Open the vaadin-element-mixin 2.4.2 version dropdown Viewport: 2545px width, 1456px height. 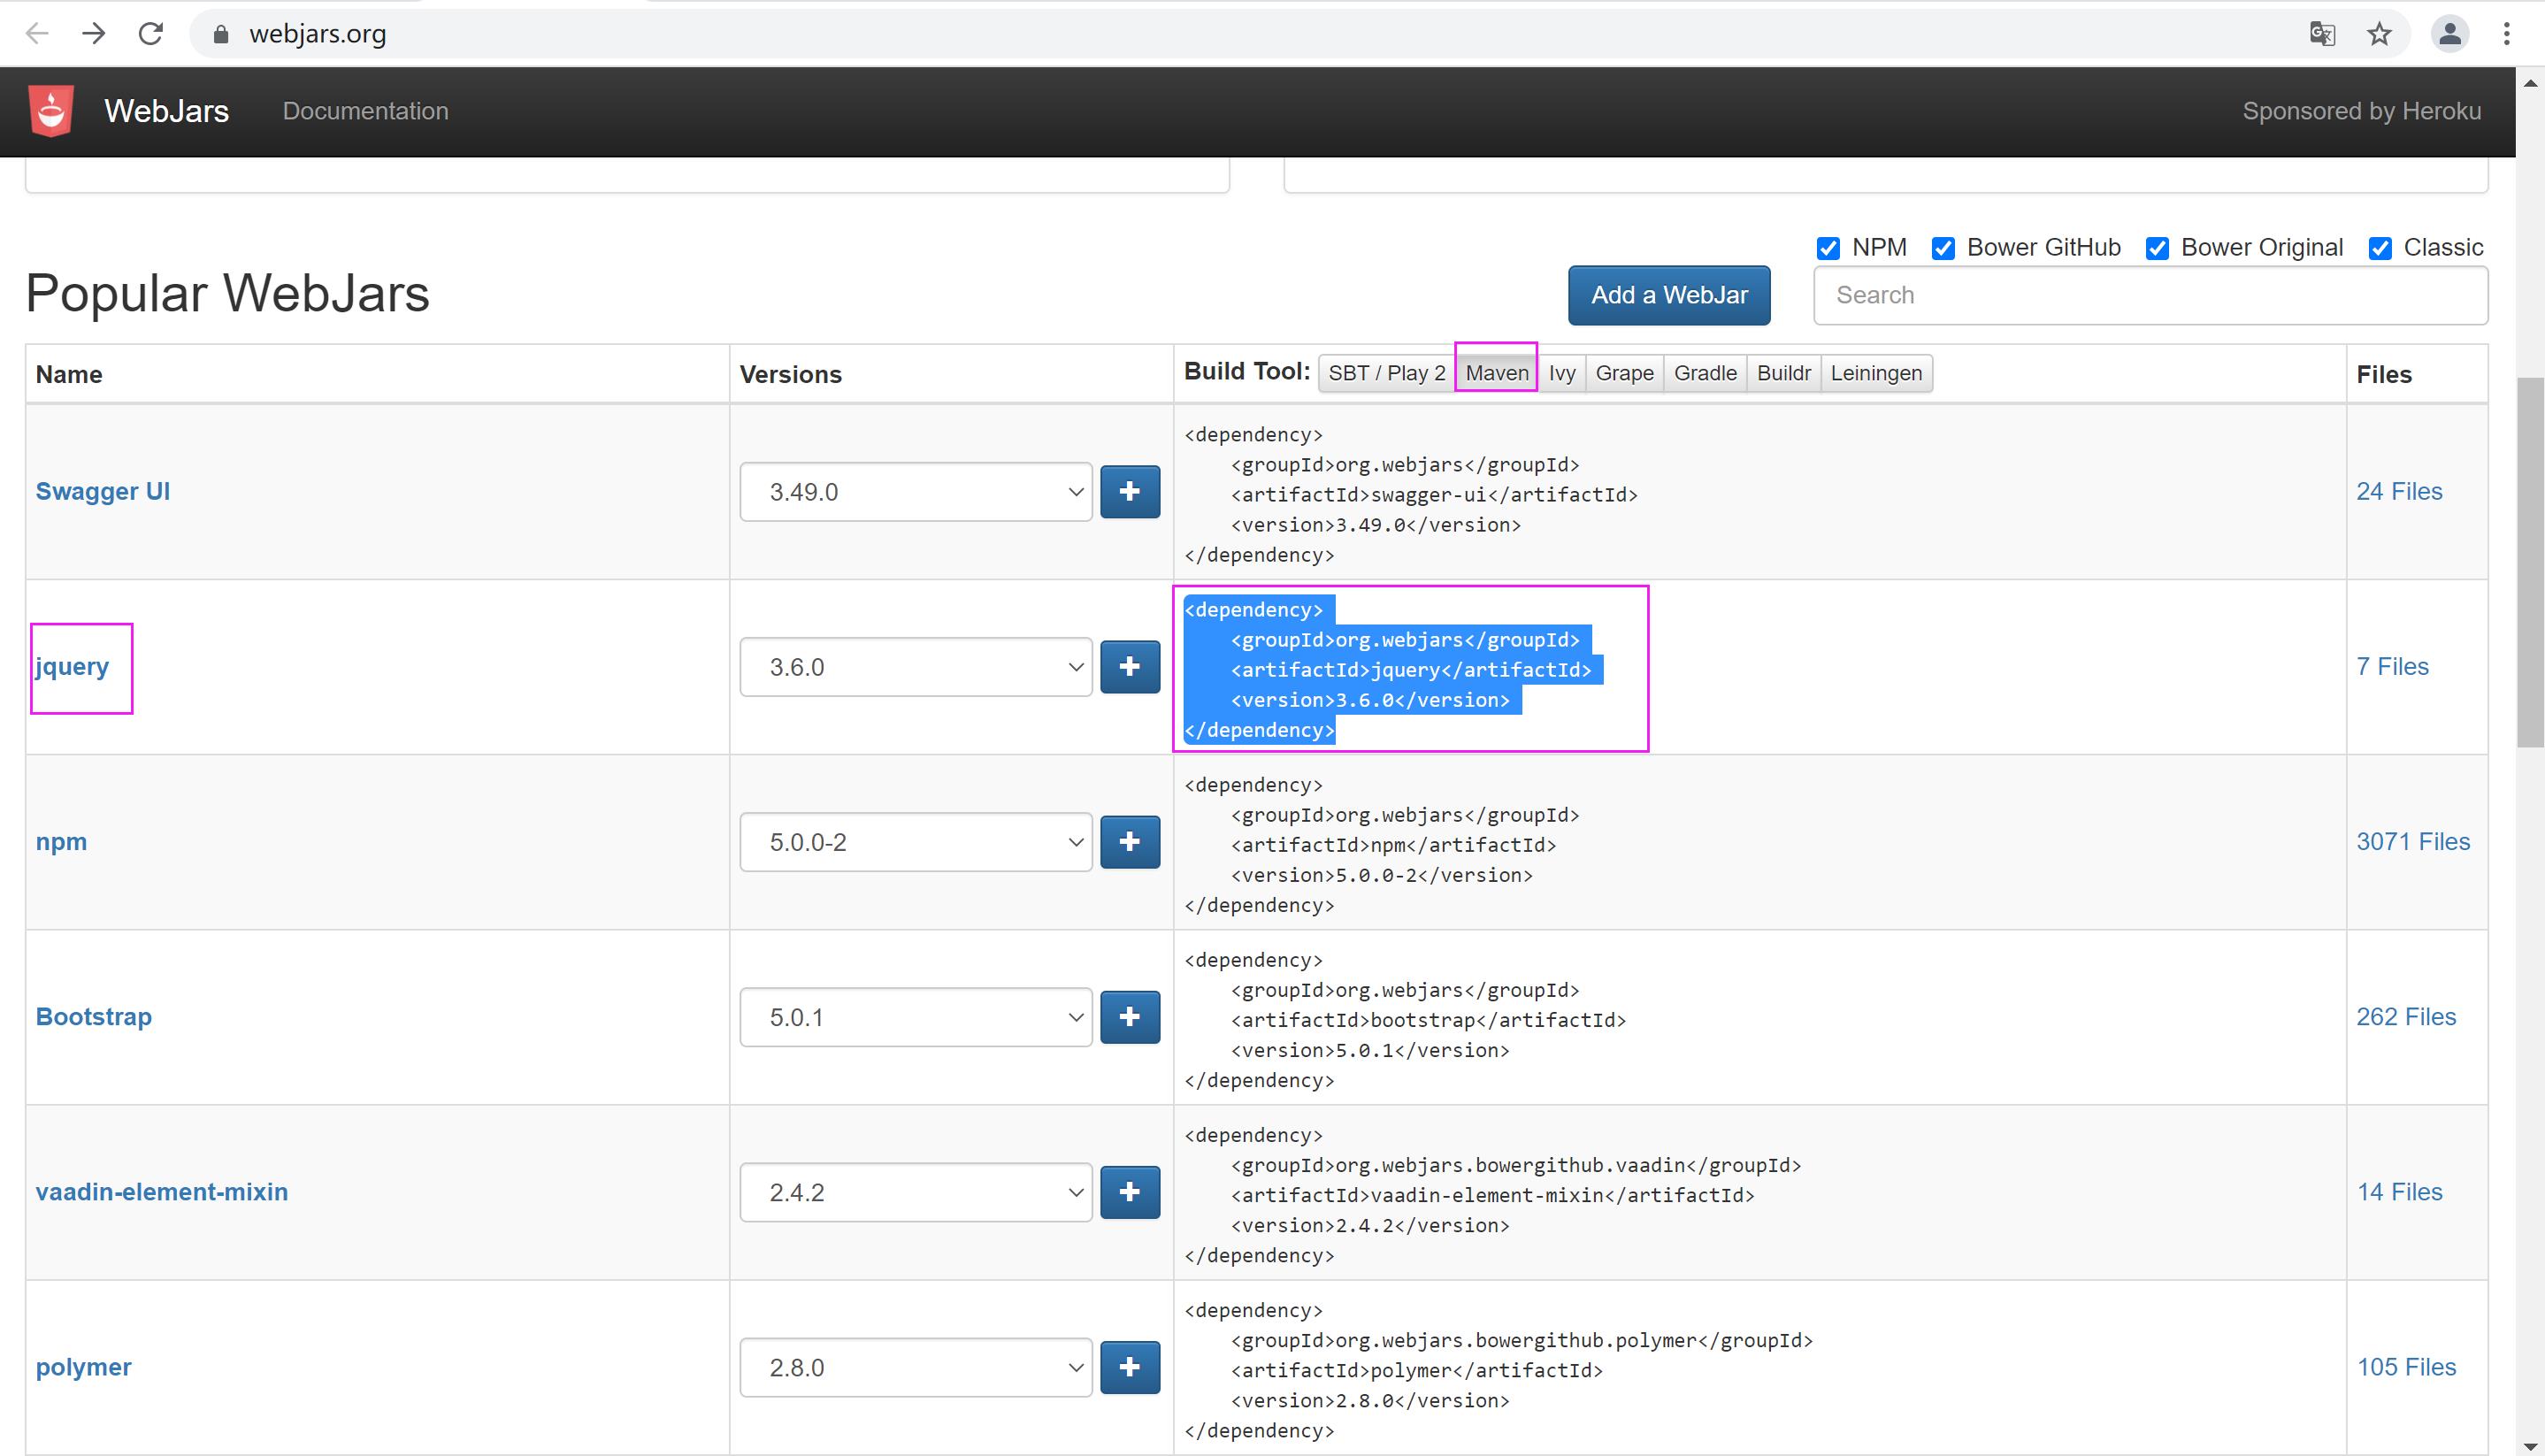[x=916, y=1191]
